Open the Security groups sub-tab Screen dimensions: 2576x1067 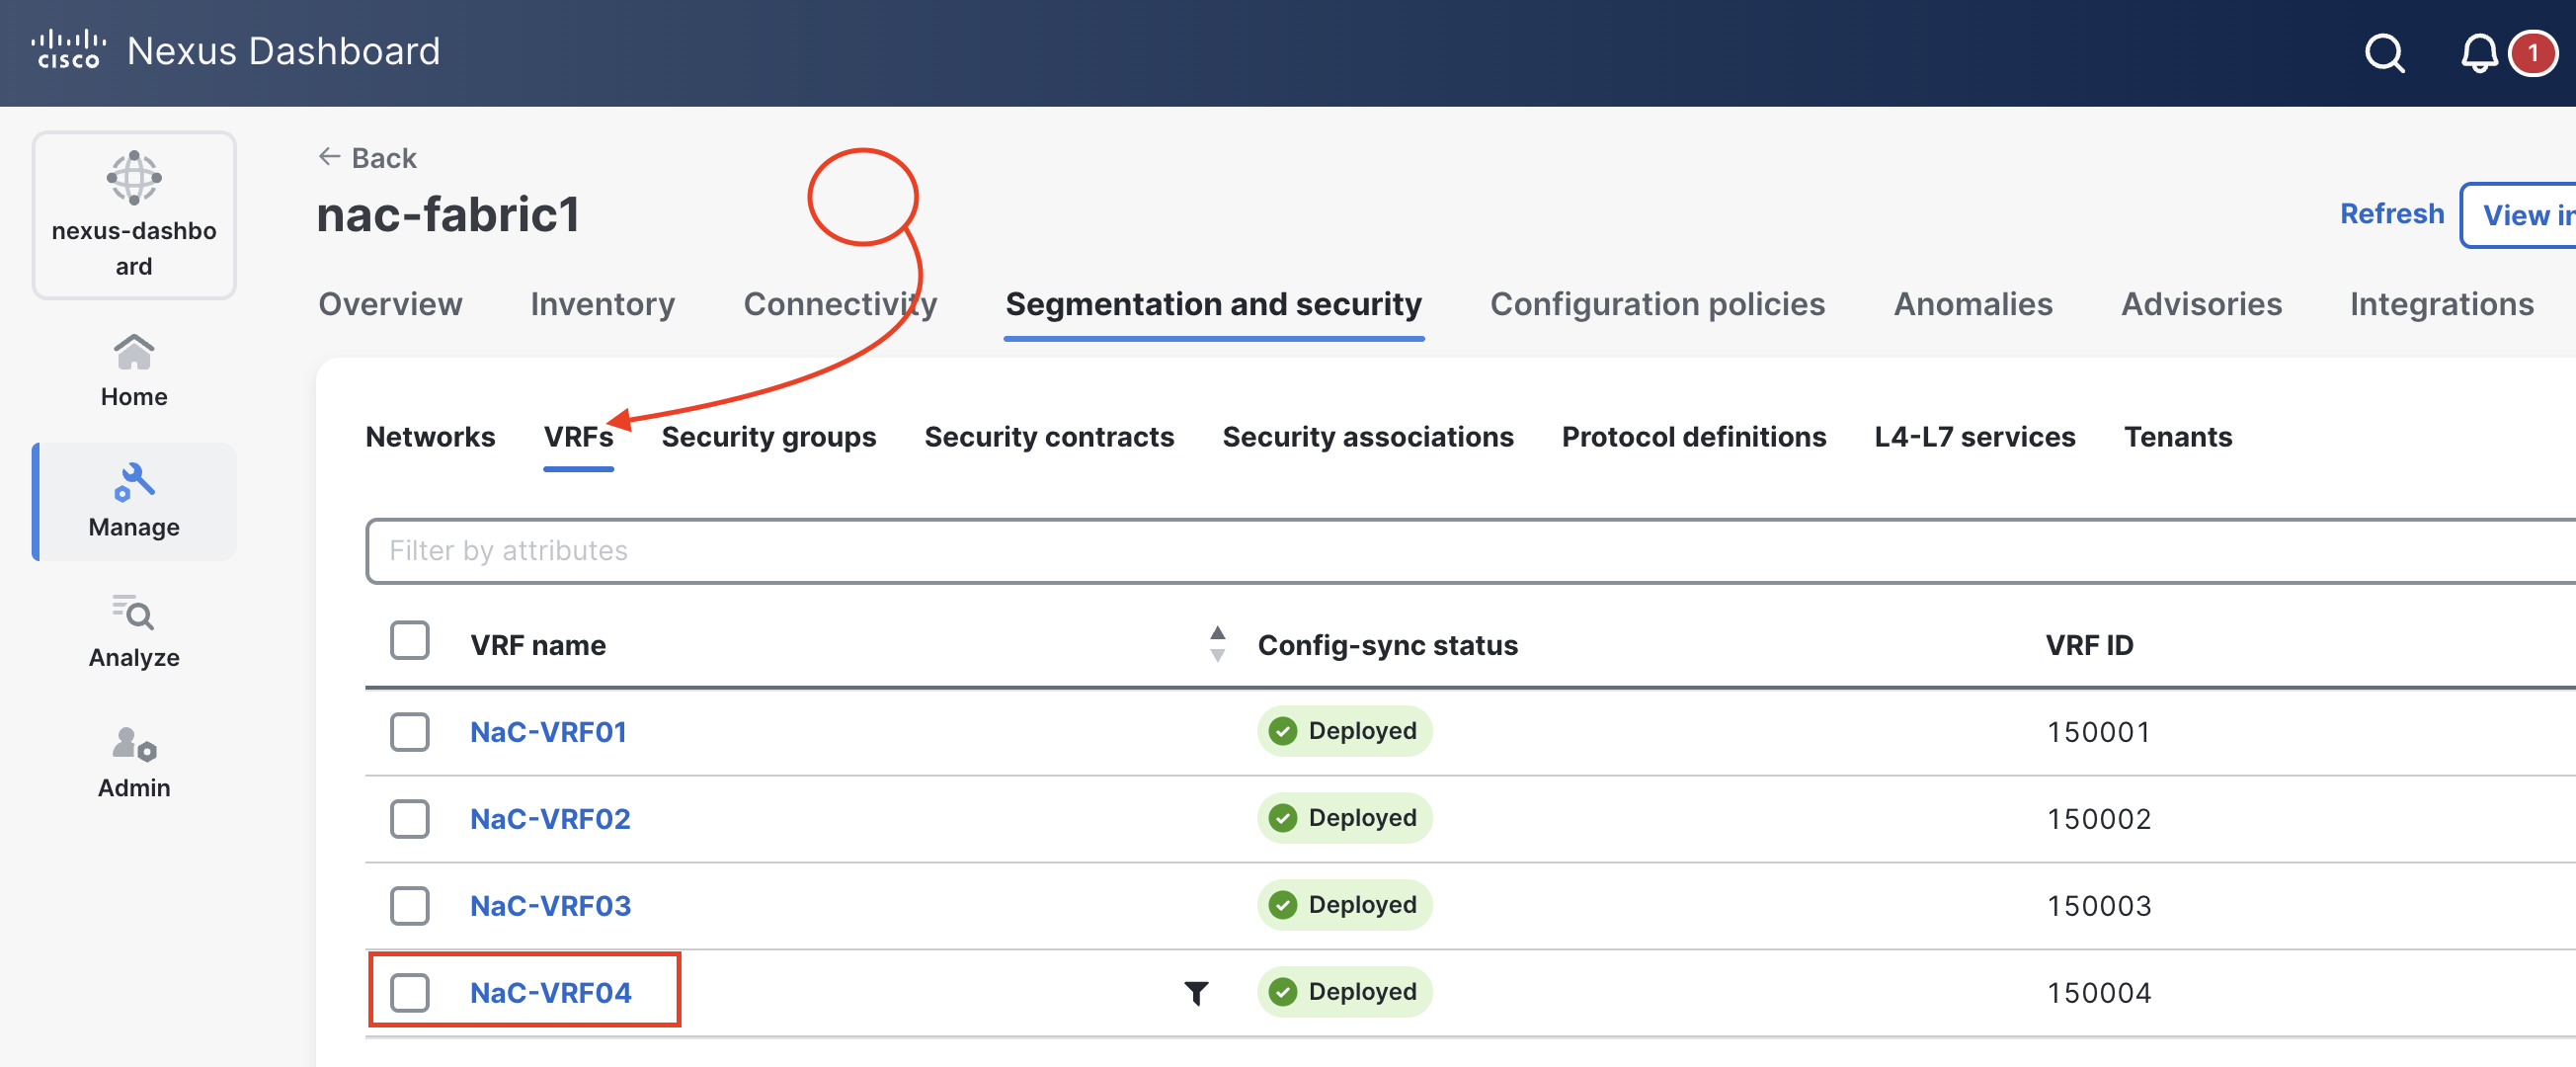pos(768,437)
